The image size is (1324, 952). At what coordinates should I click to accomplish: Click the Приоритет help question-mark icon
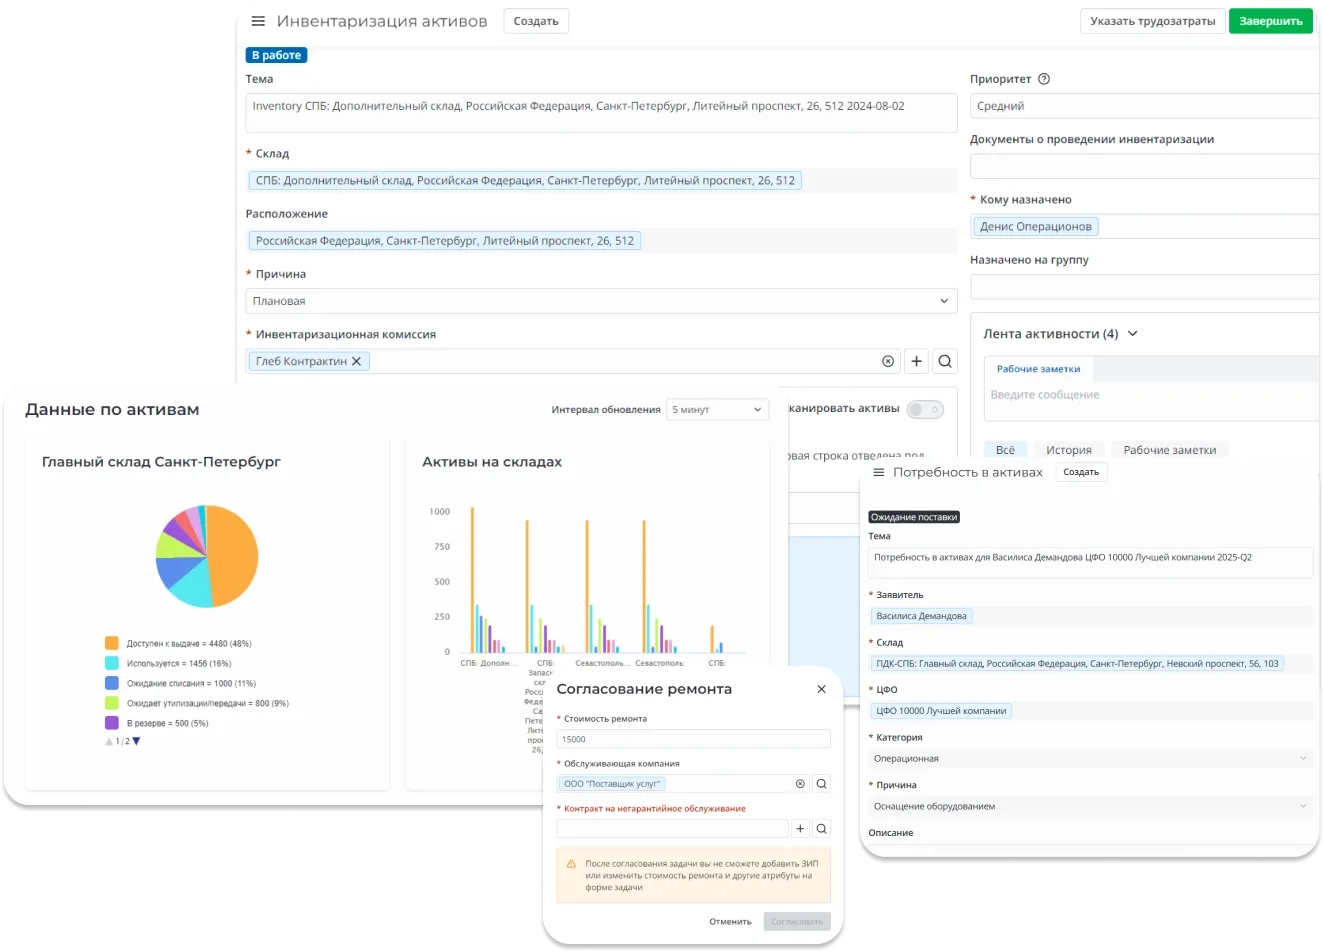coord(1044,79)
